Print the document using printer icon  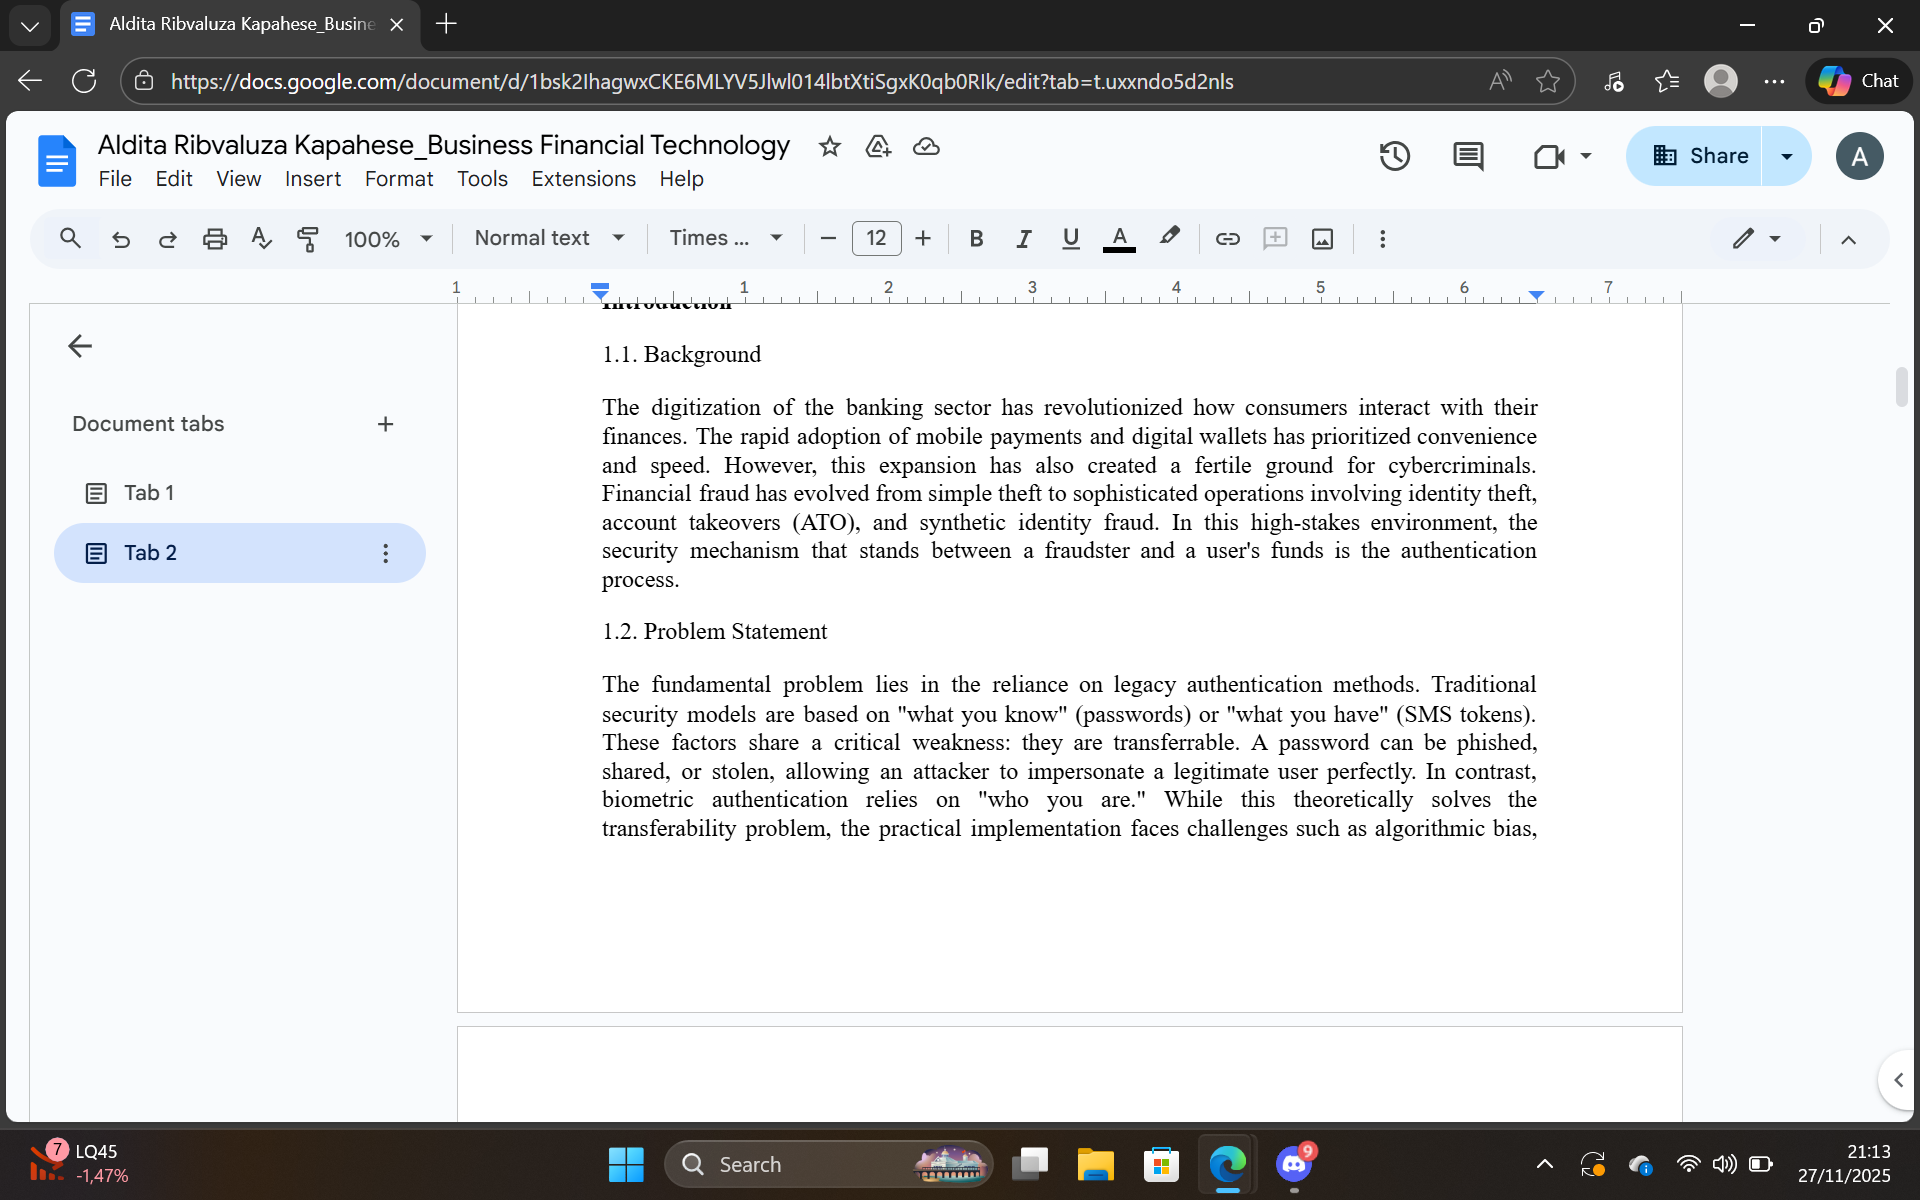click(214, 239)
